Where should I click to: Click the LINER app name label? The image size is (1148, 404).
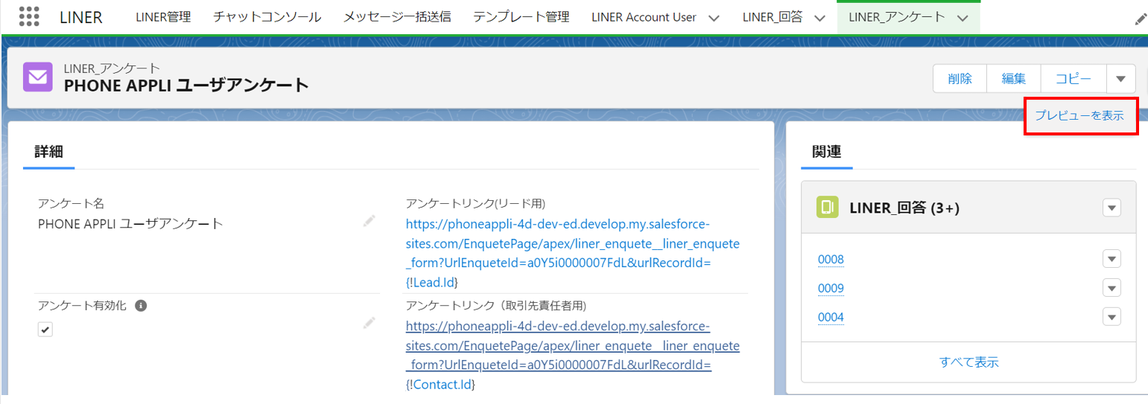coord(81,18)
